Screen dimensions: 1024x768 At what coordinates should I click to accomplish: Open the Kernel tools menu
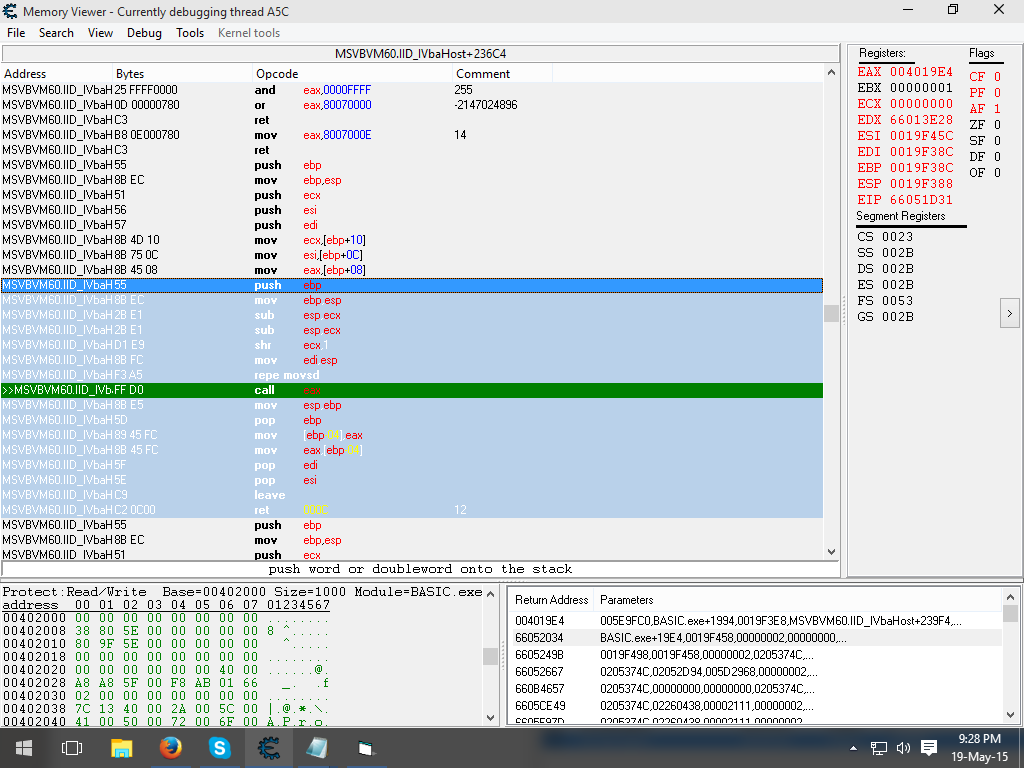[x=249, y=33]
